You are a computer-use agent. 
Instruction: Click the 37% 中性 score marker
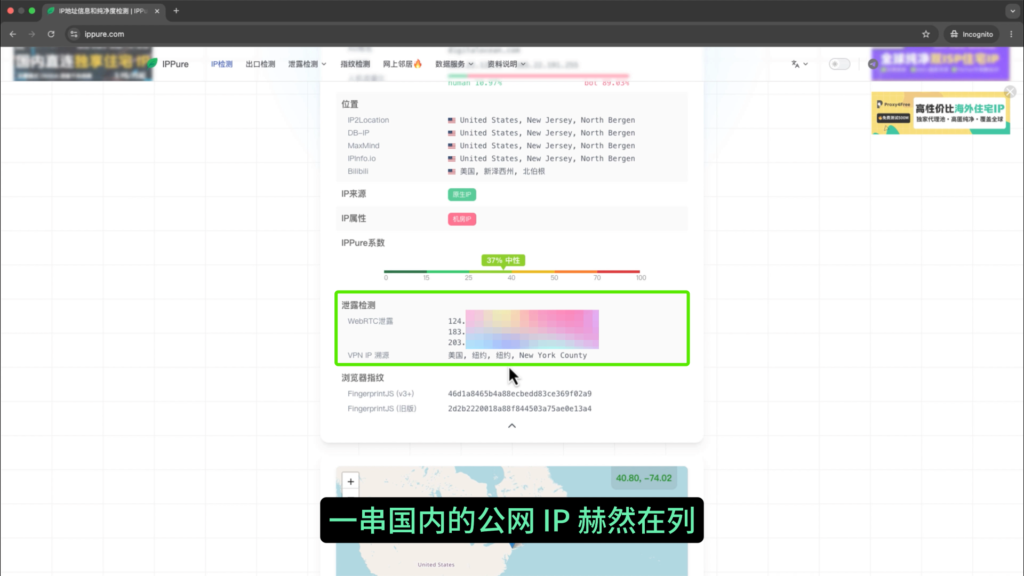503,260
